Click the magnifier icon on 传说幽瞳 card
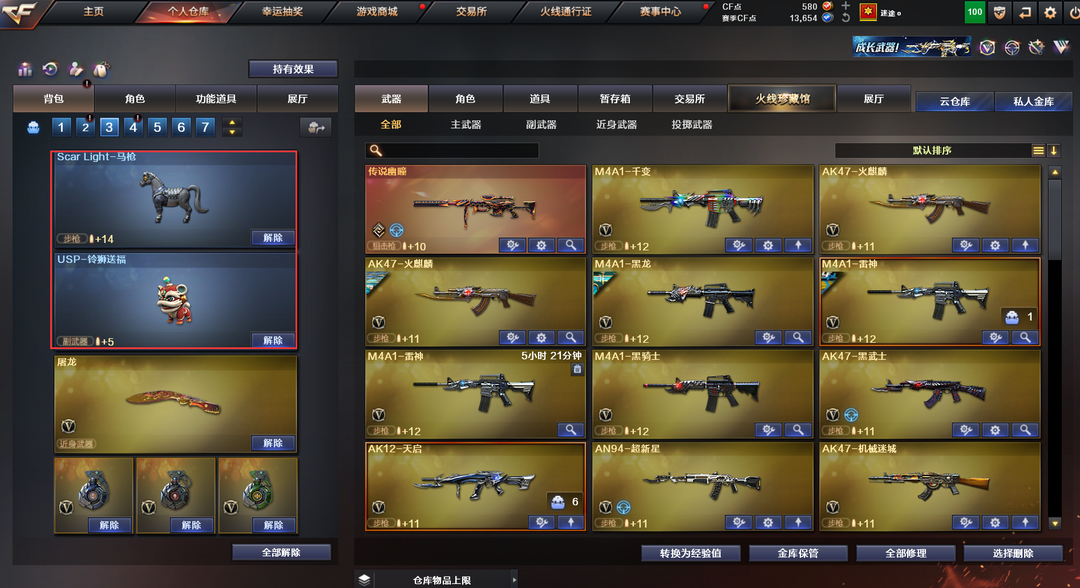Screen dimensions: 1080x588 pos(570,245)
